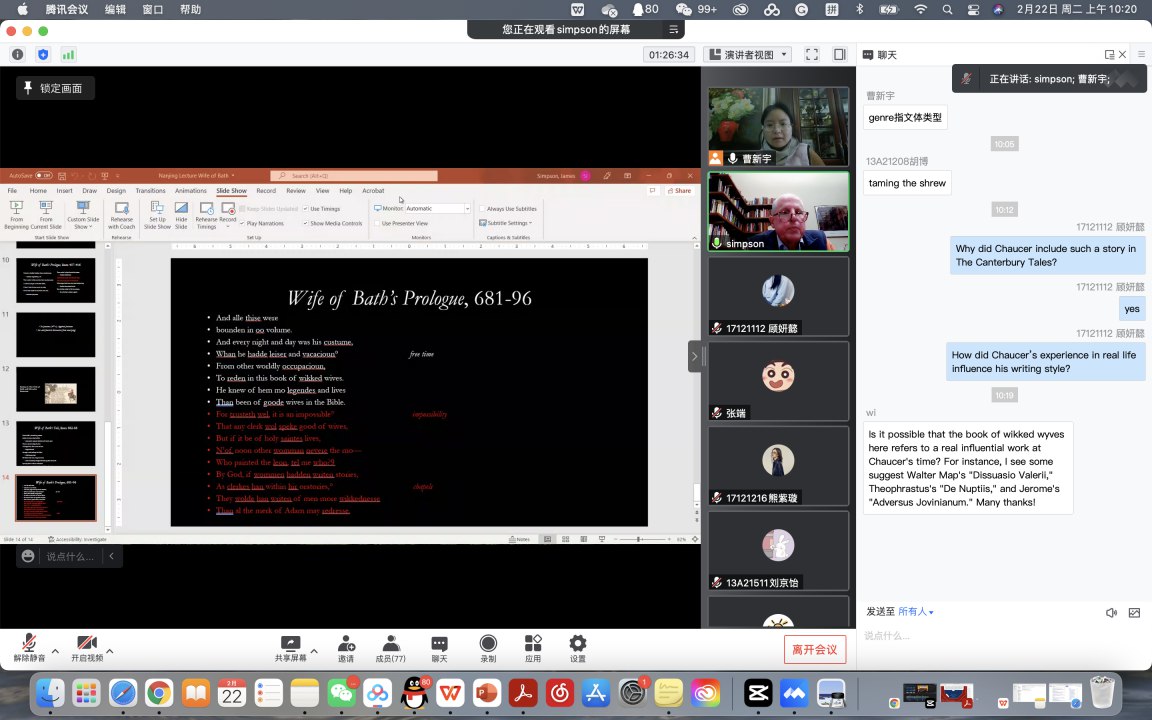Pop out the chat window icon
The width and height of the screenshot is (1152, 720).
coord(1109,54)
